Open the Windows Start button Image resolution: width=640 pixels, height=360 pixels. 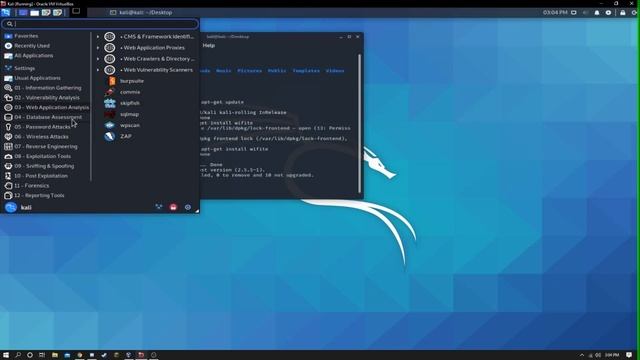click(x=6, y=355)
